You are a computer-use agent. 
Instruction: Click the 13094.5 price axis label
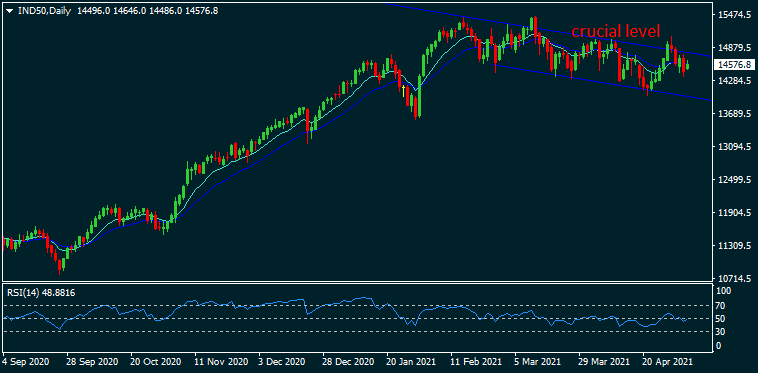coord(734,147)
